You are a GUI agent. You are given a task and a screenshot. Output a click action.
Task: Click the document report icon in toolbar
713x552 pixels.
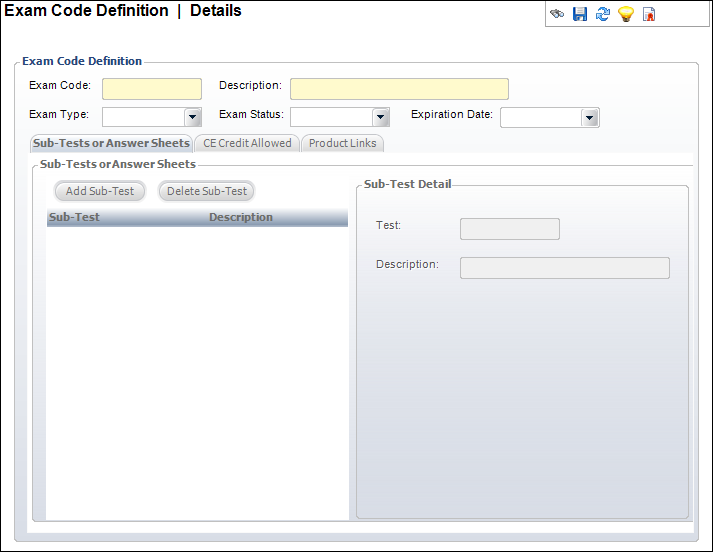coord(649,15)
